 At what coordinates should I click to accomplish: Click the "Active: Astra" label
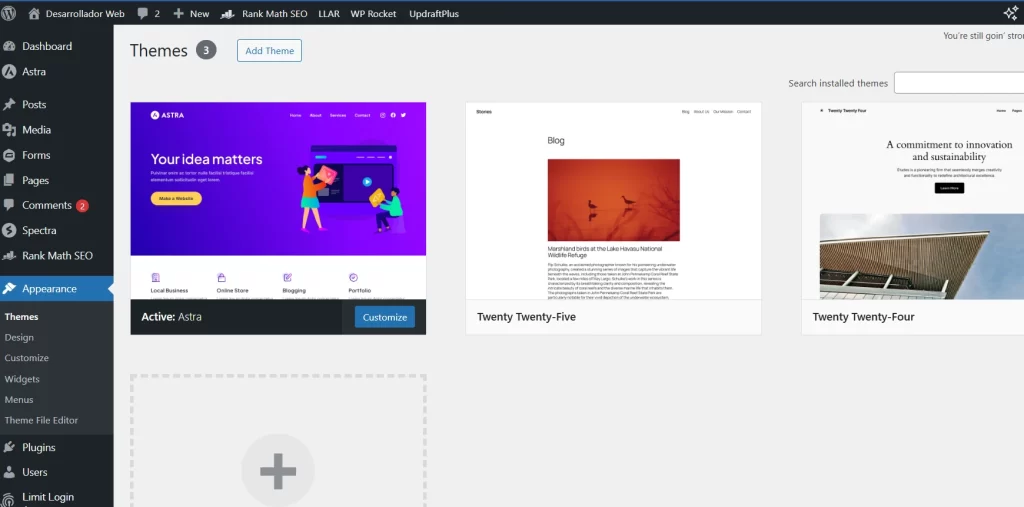(172, 317)
